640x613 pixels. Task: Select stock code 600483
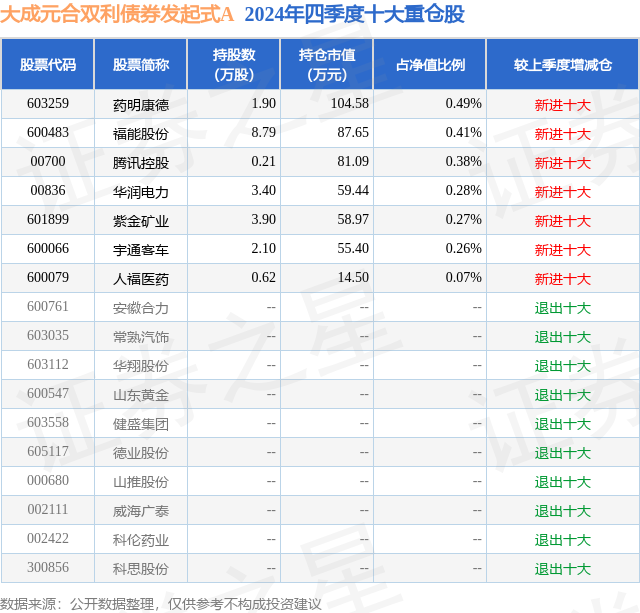(x=48, y=133)
